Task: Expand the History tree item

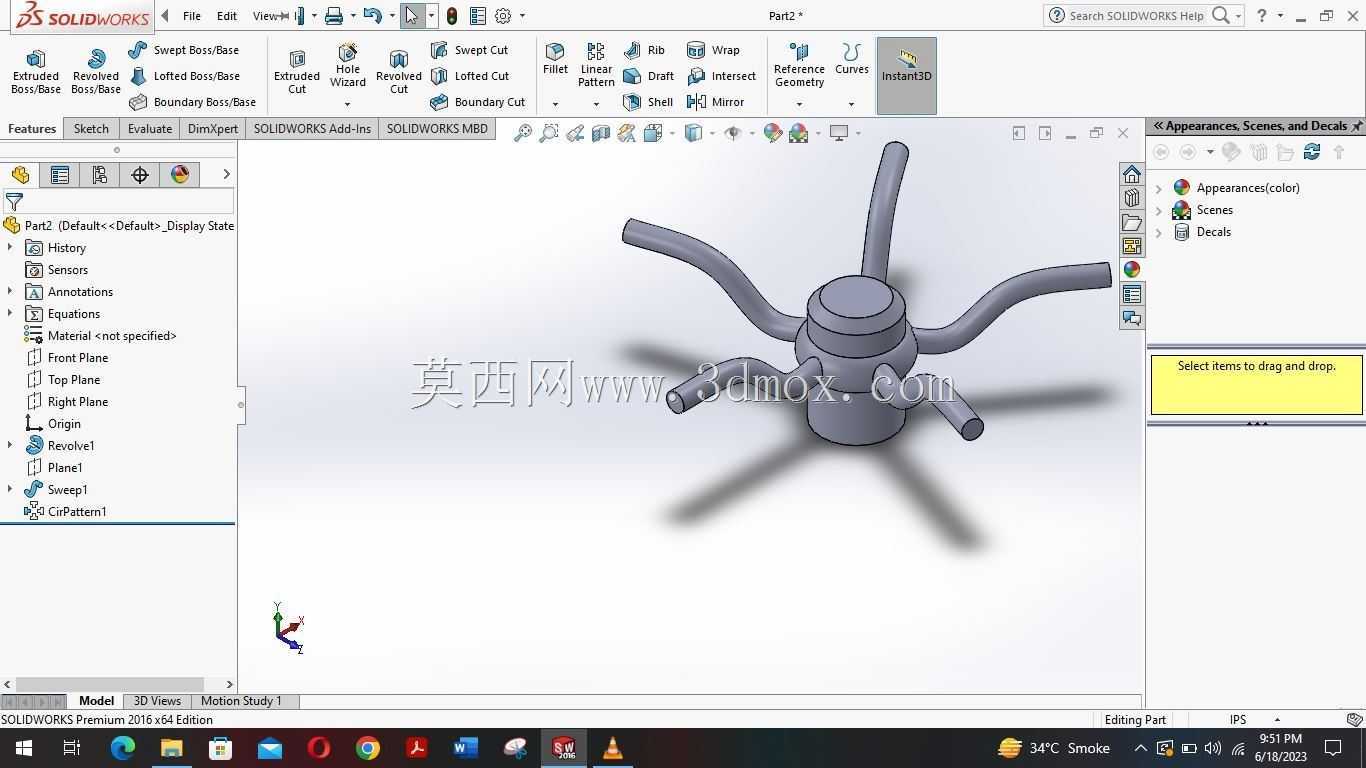Action: 10,248
